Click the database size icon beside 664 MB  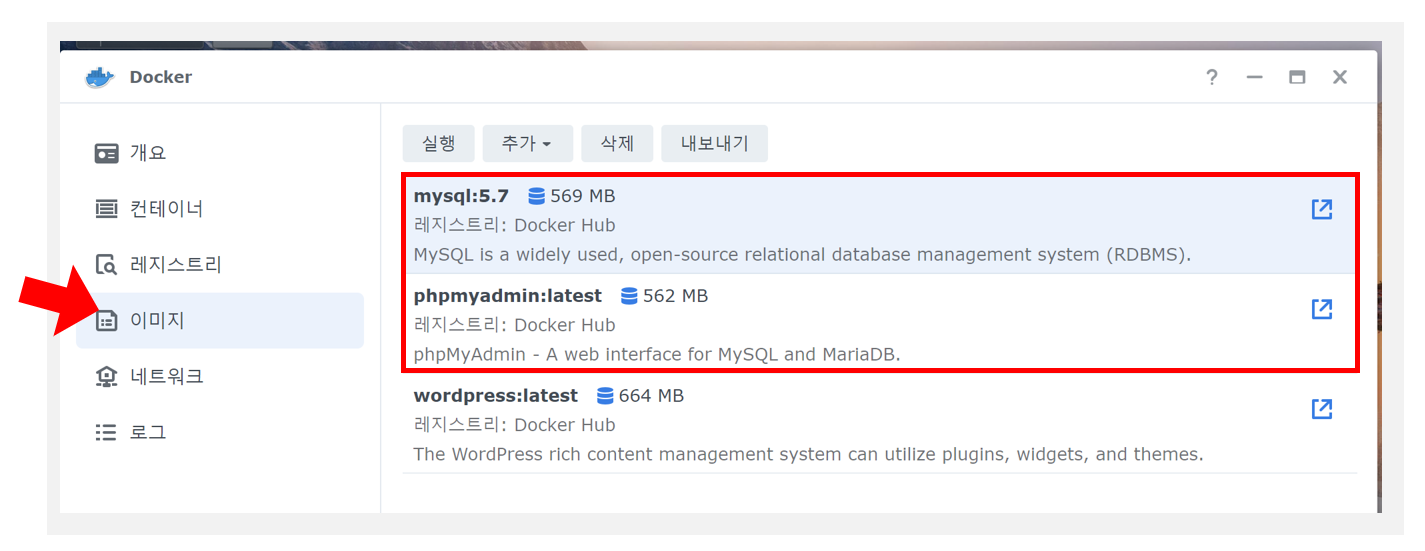click(605, 396)
